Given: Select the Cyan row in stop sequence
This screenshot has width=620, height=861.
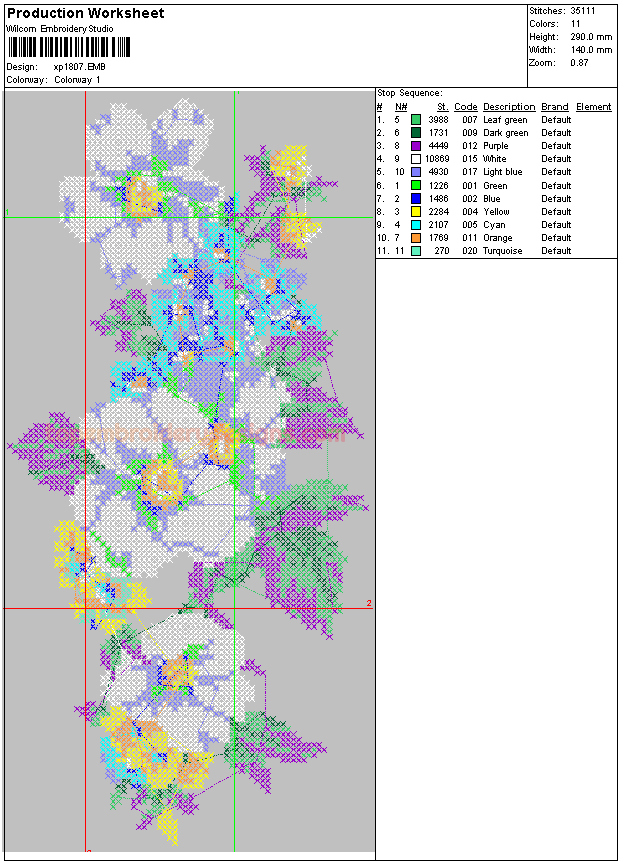Looking at the screenshot, I should (494, 225).
